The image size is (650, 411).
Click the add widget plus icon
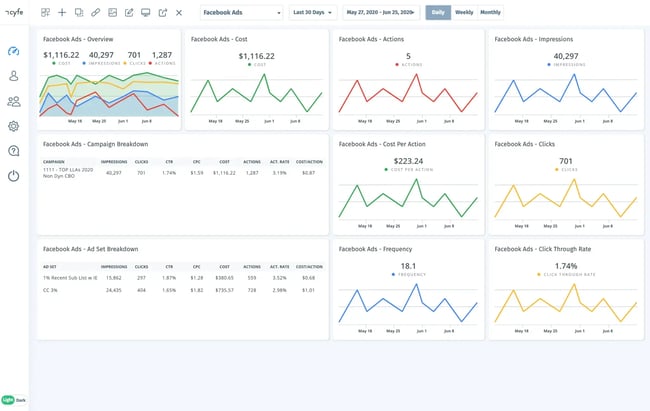(x=62, y=13)
